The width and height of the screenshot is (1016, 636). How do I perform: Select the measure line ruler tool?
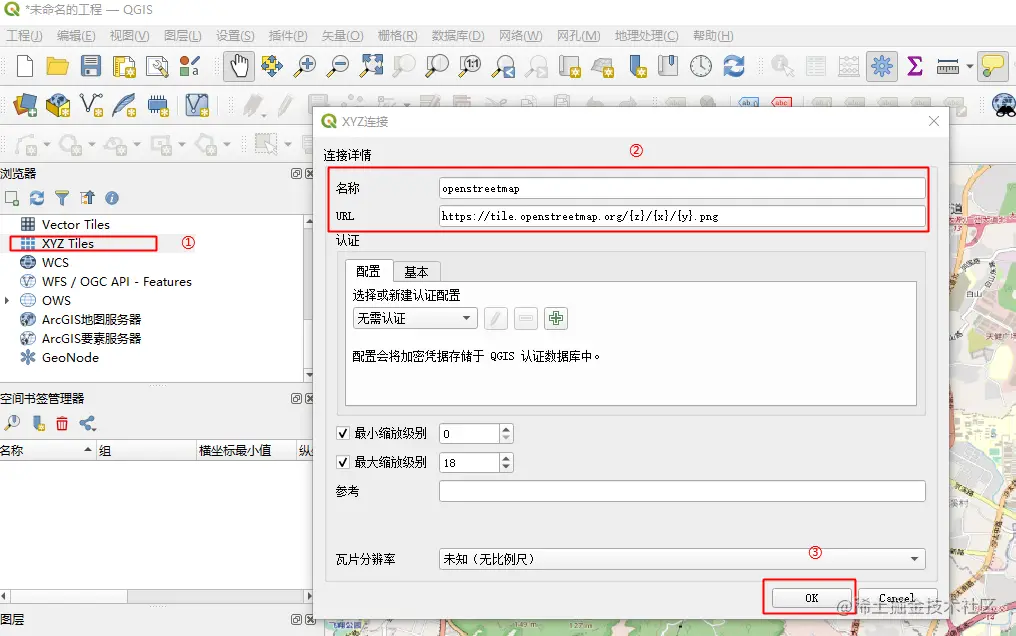947,66
